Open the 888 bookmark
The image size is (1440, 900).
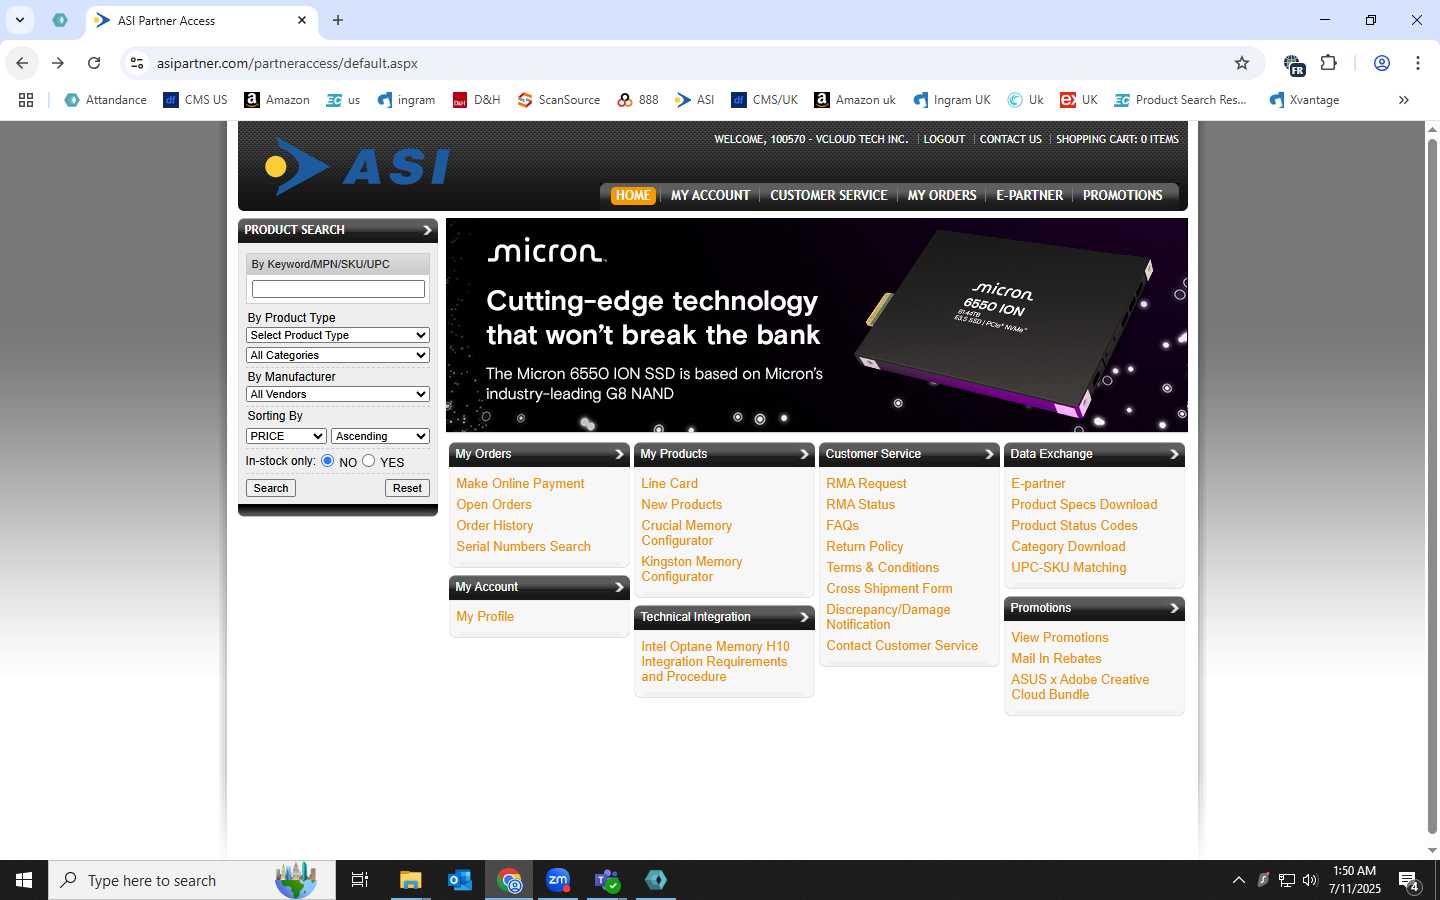(638, 100)
